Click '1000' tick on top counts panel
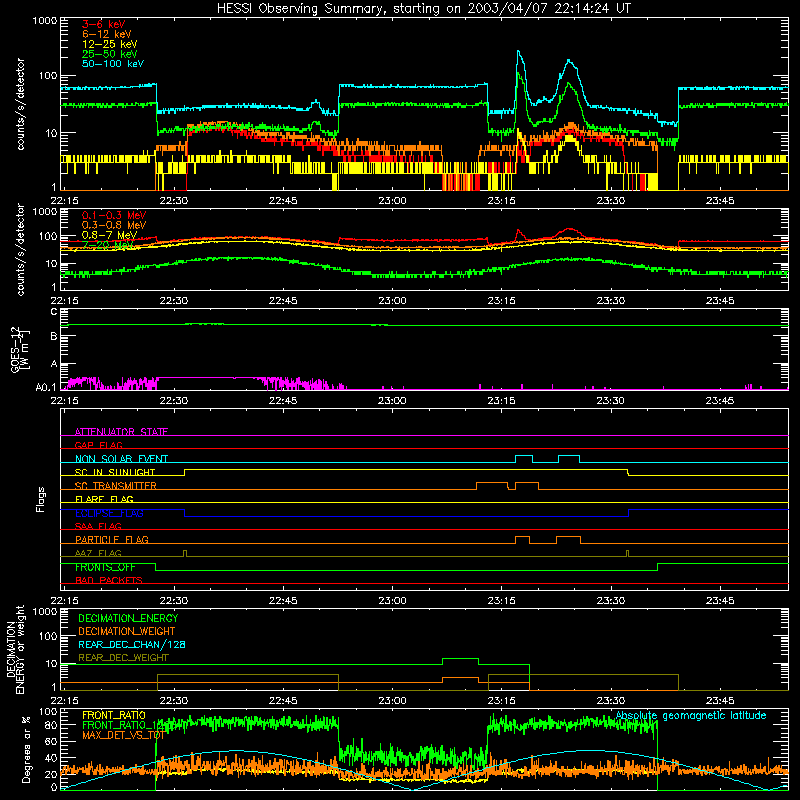This screenshot has width=800, height=800. (x=45, y=21)
